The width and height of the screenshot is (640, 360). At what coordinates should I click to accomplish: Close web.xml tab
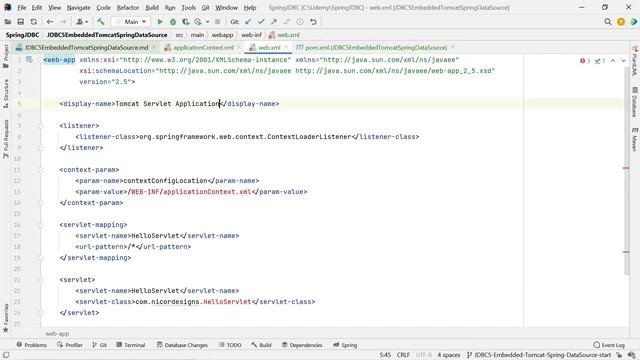pyautogui.click(x=286, y=47)
